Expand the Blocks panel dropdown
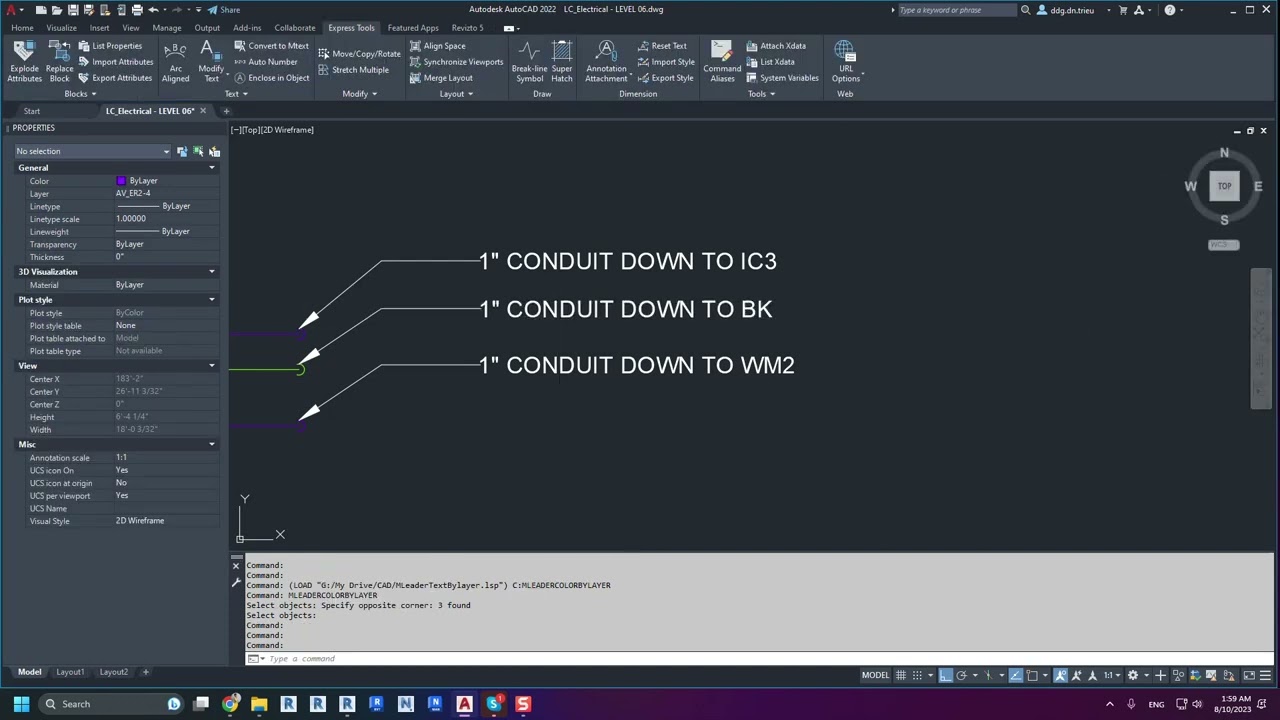This screenshot has height=720, width=1280. [x=80, y=94]
